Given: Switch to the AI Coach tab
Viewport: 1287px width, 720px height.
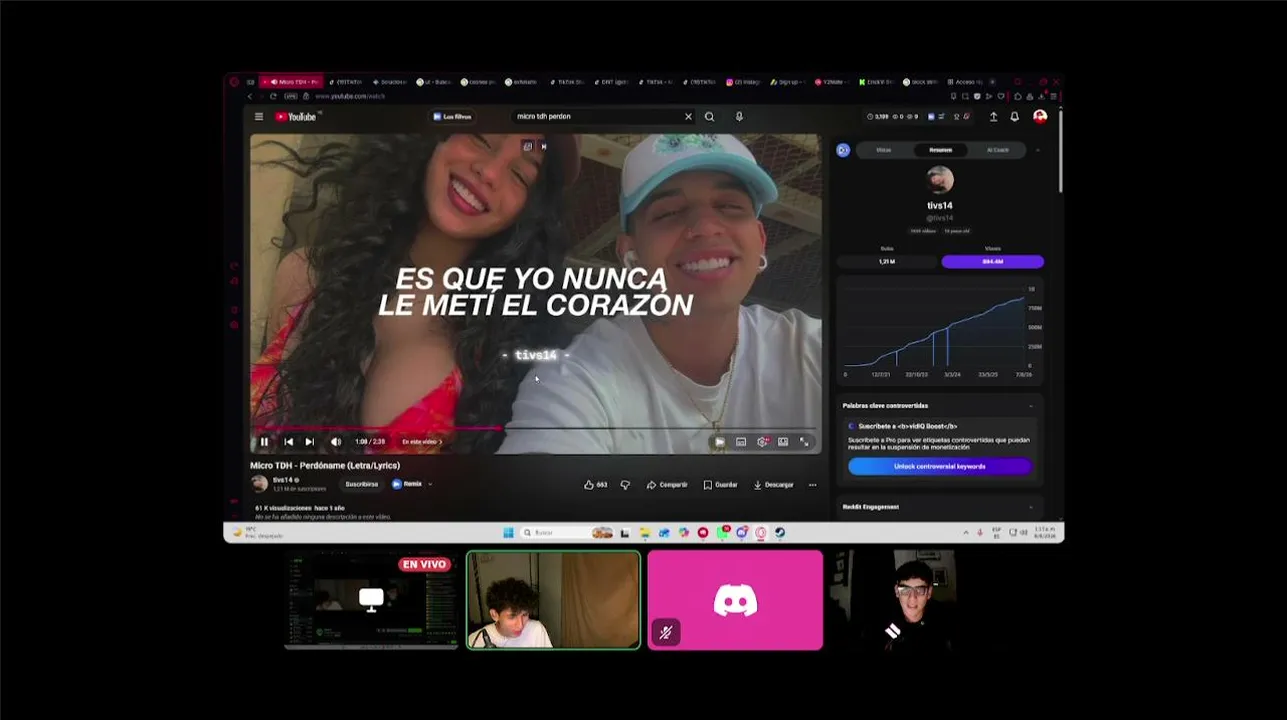Looking at the screenshot, I should click(998, 150).
